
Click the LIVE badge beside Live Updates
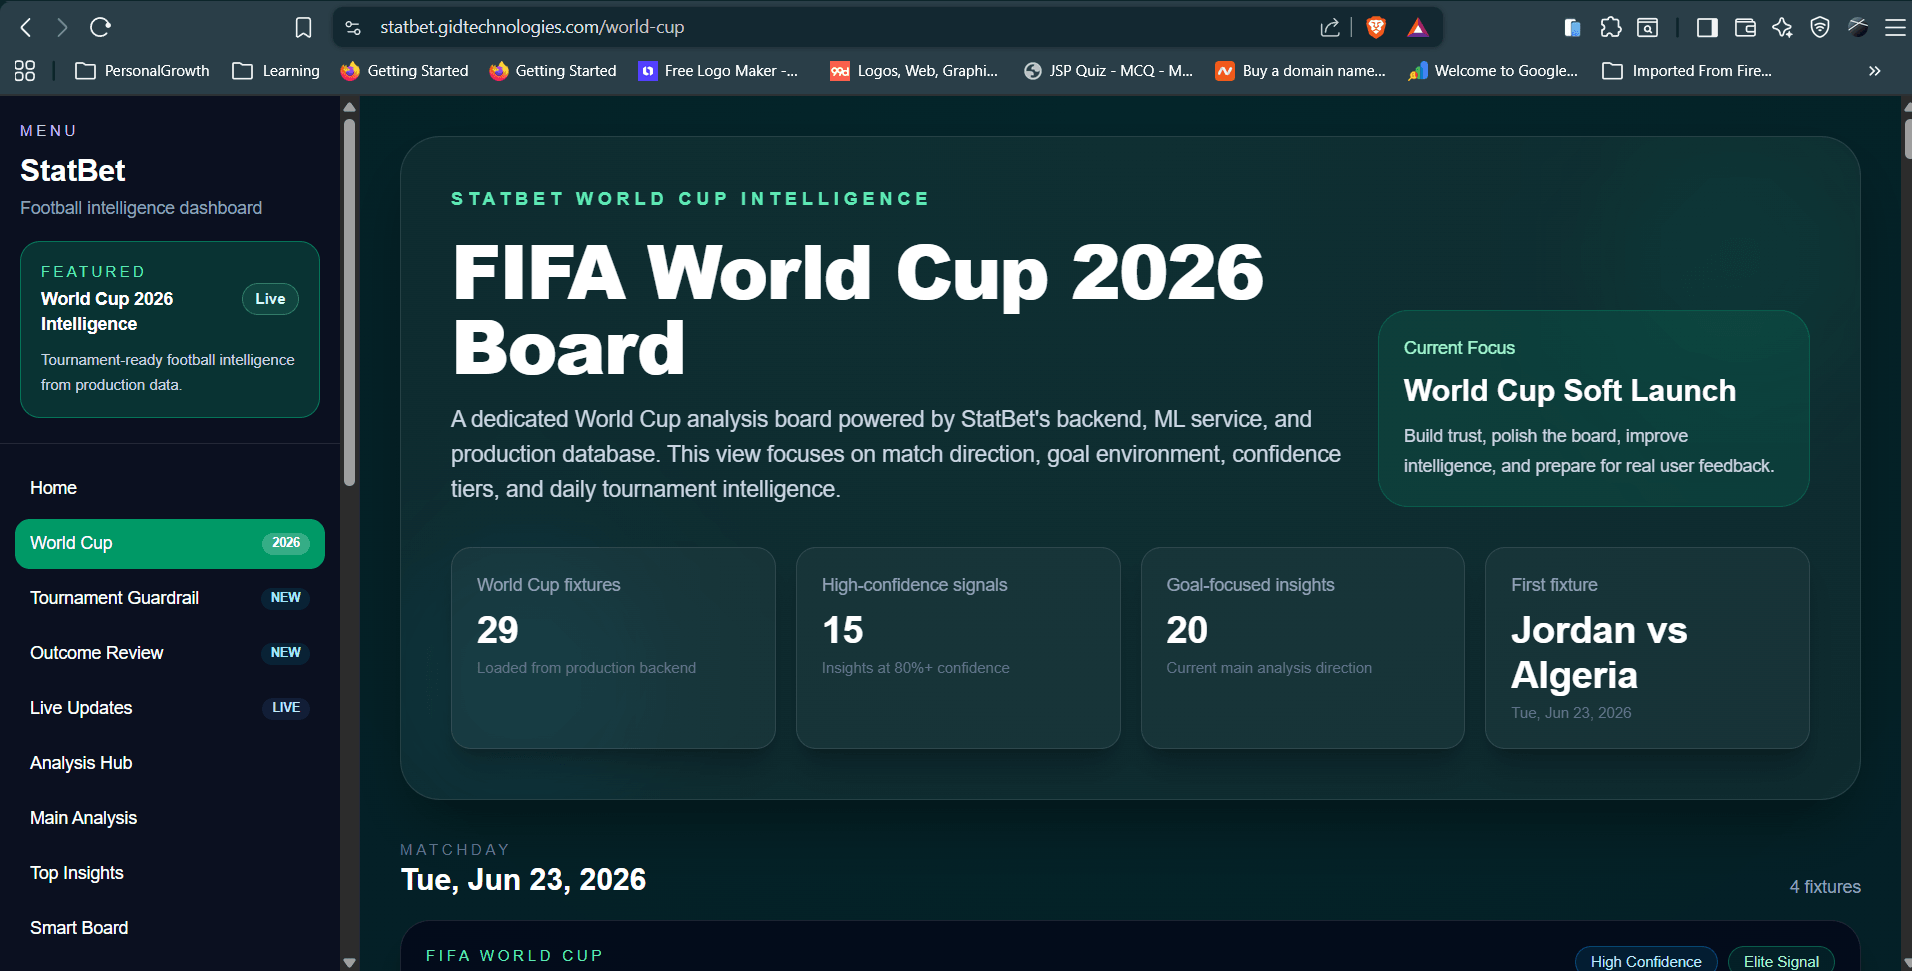coord(286,708)
